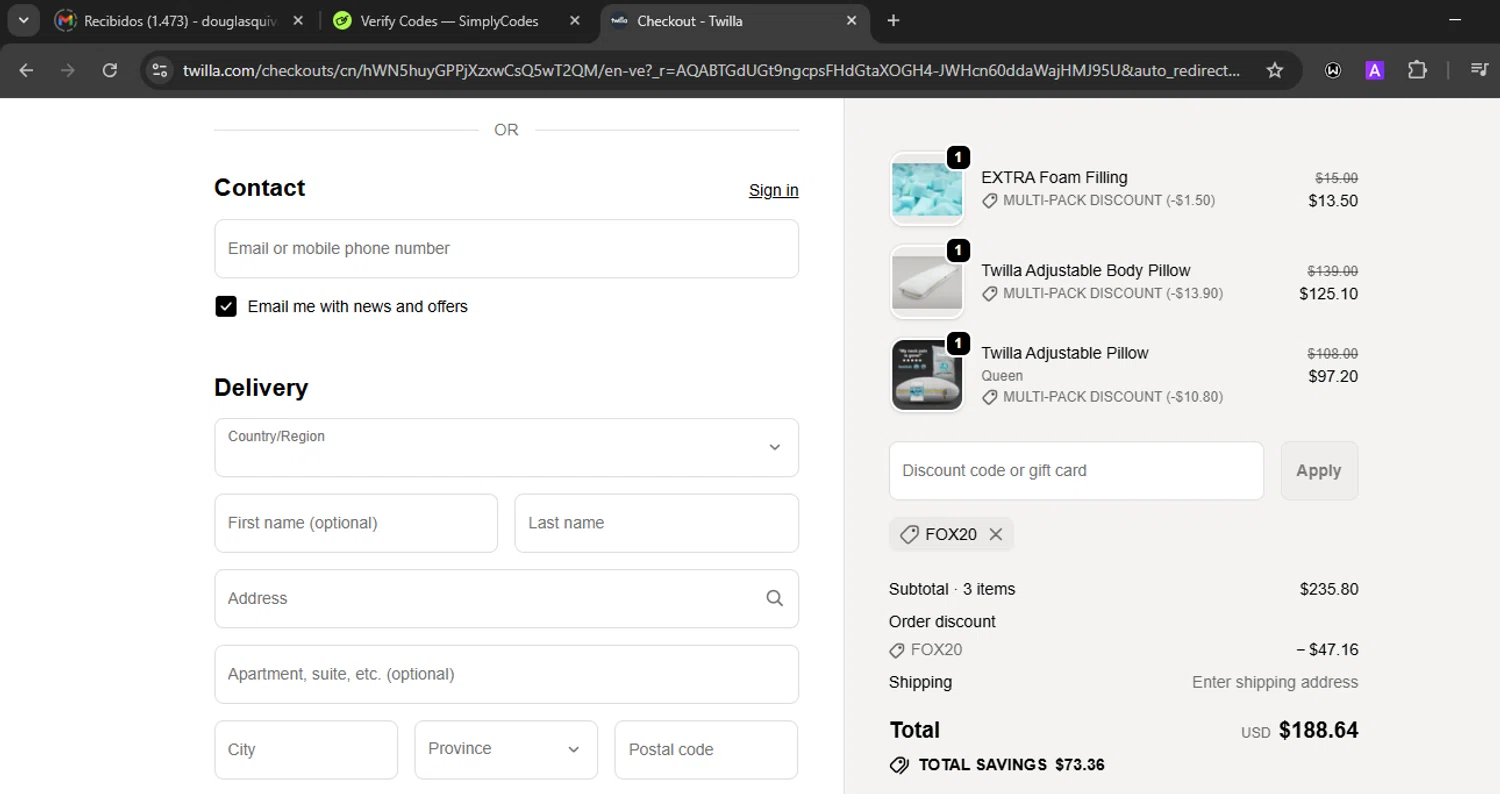Click the EXTRA Foam Filling price $13.50
The width and height of the screenshot is (1500, 794).
click(x=1333, y=201)
